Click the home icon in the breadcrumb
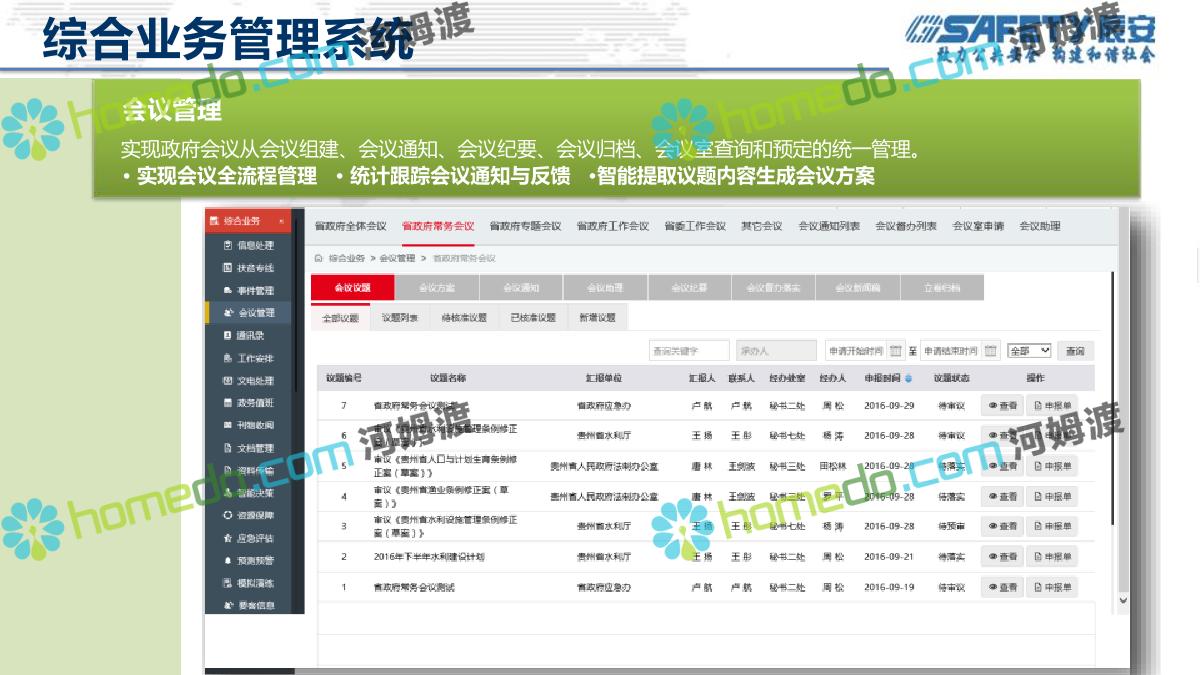 click(x=319, y=258)
